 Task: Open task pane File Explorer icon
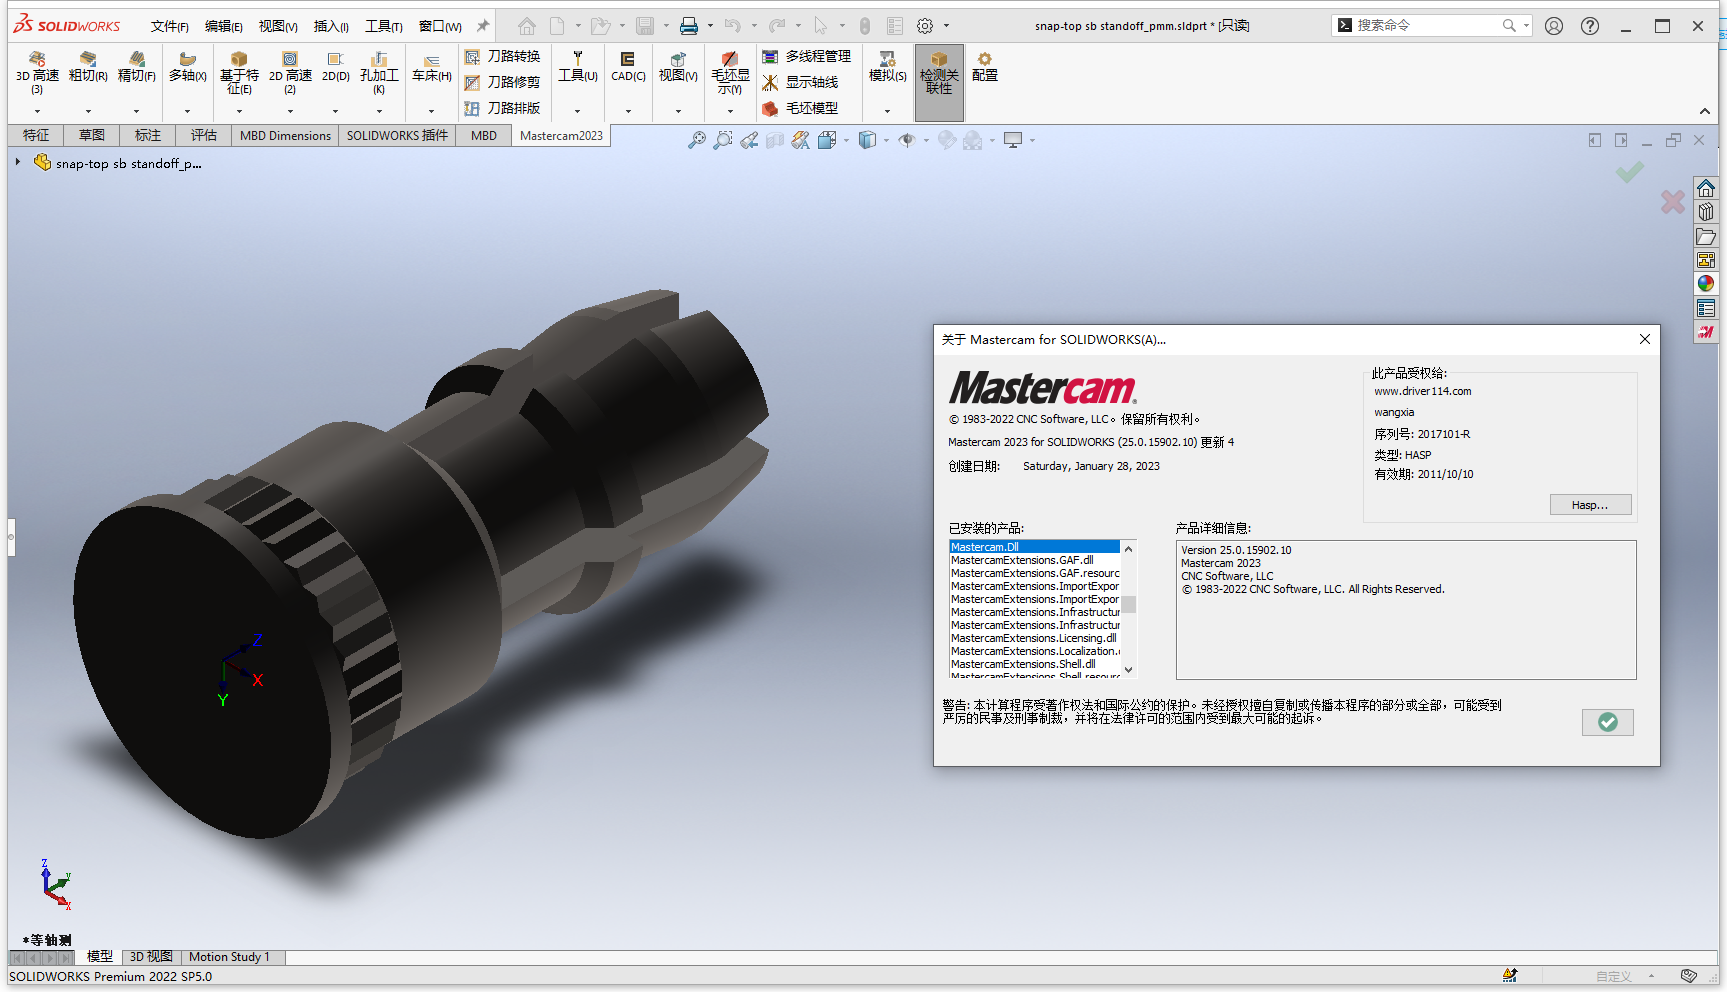(x=1706, y=237)
